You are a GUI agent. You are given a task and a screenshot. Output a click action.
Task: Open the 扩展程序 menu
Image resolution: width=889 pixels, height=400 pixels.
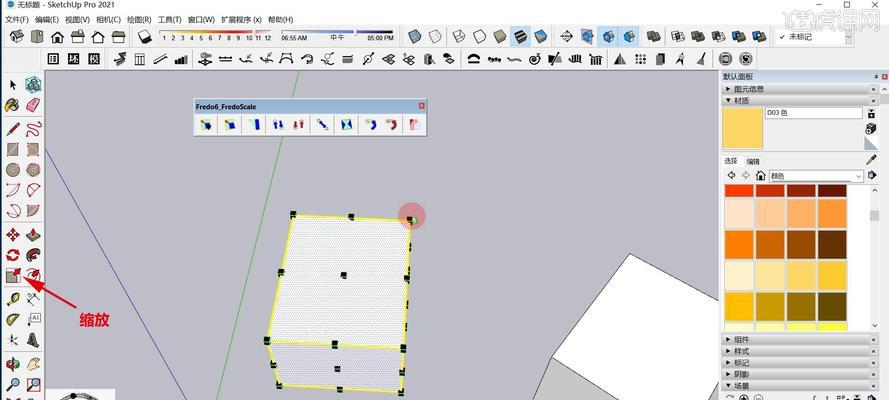242,20
